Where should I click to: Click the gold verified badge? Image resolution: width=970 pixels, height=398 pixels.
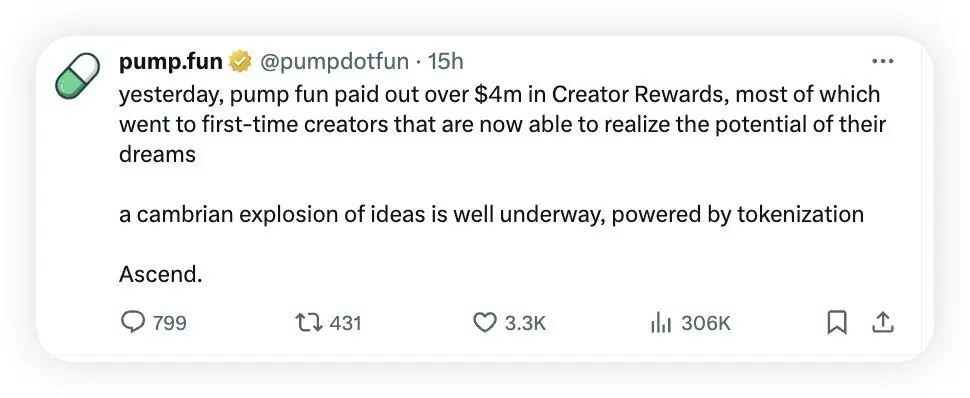coord(241,61)
